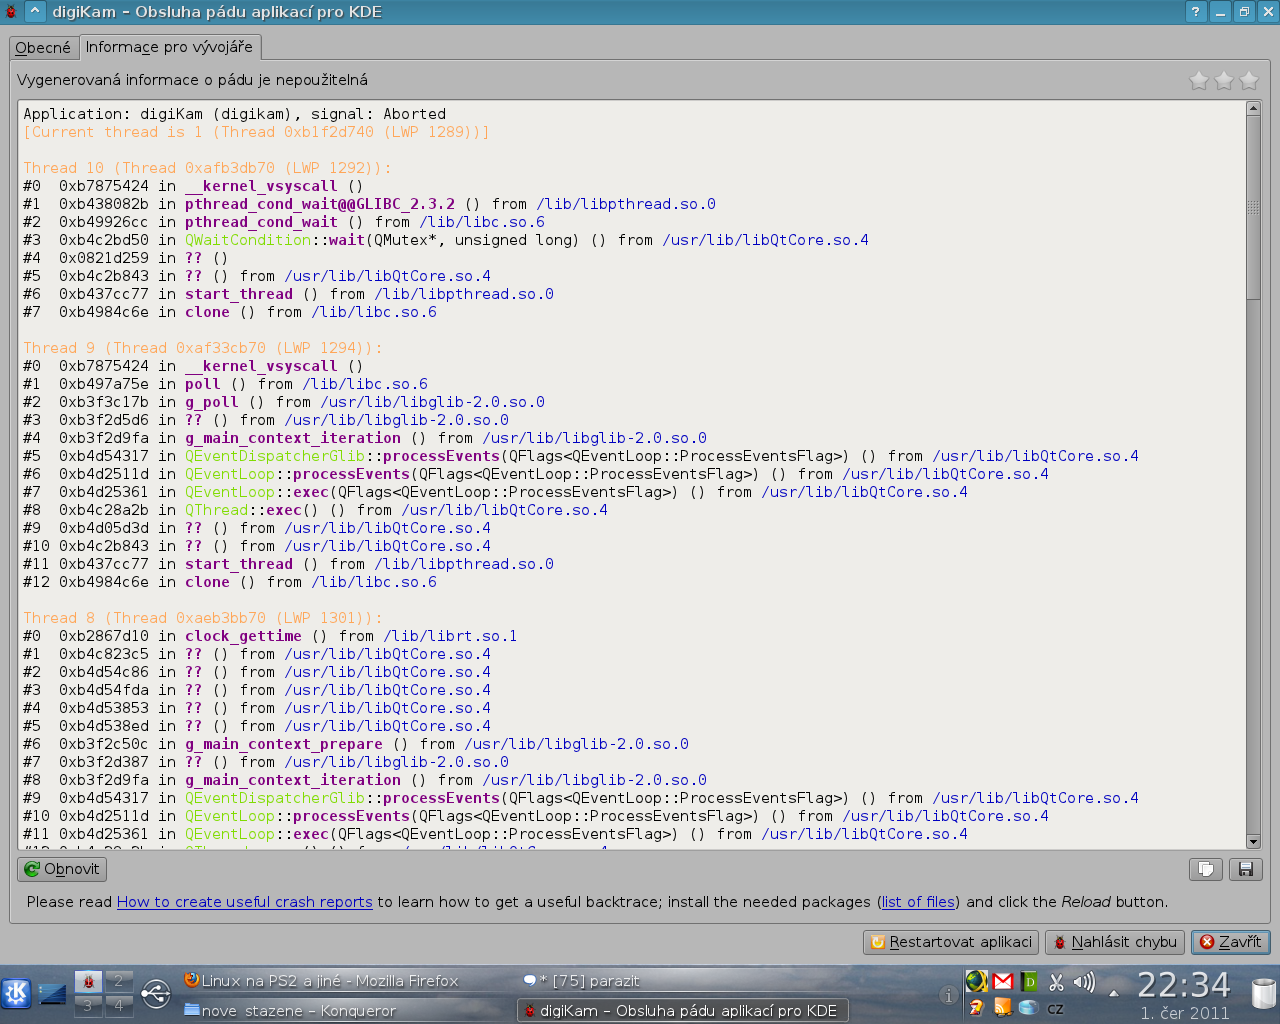Copy the backtrace to clipboard
Screen dimensions: 1280x1024
point(1206,869)
